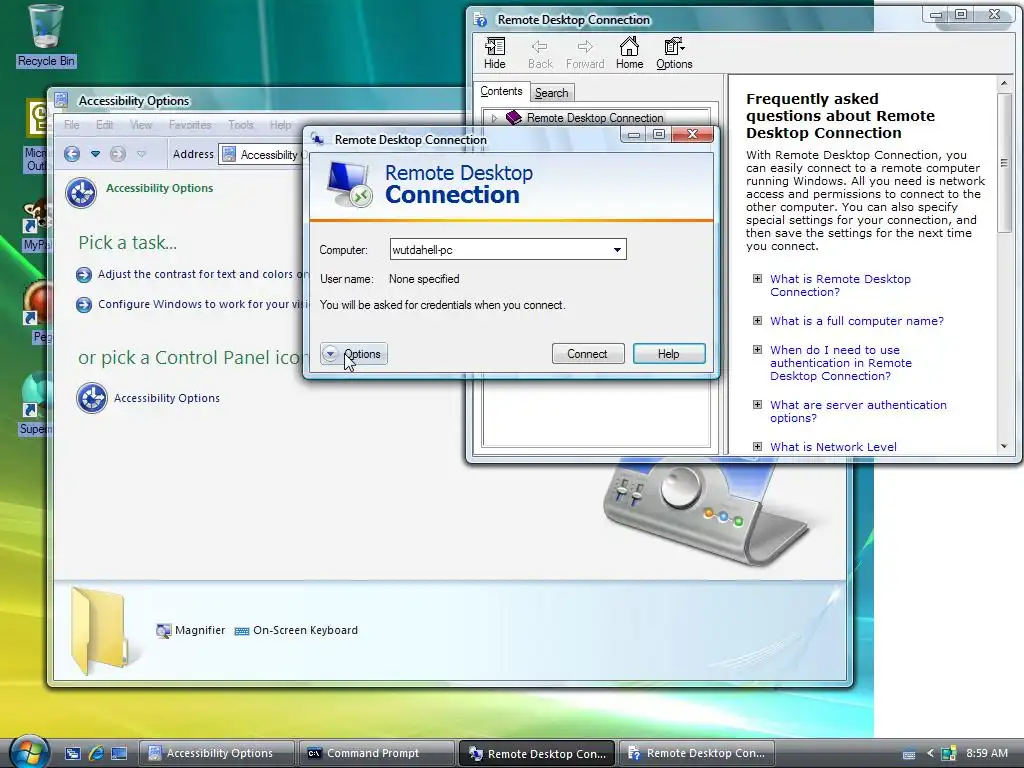Open the Options menu in help toolbar

[x=674, y=53]
